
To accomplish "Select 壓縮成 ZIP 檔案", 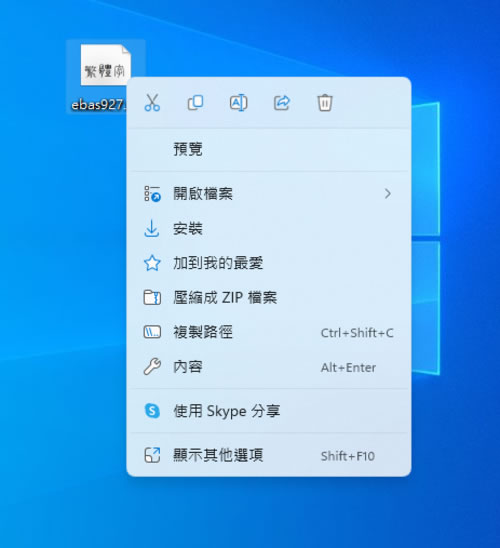I will tap(269, 298).
